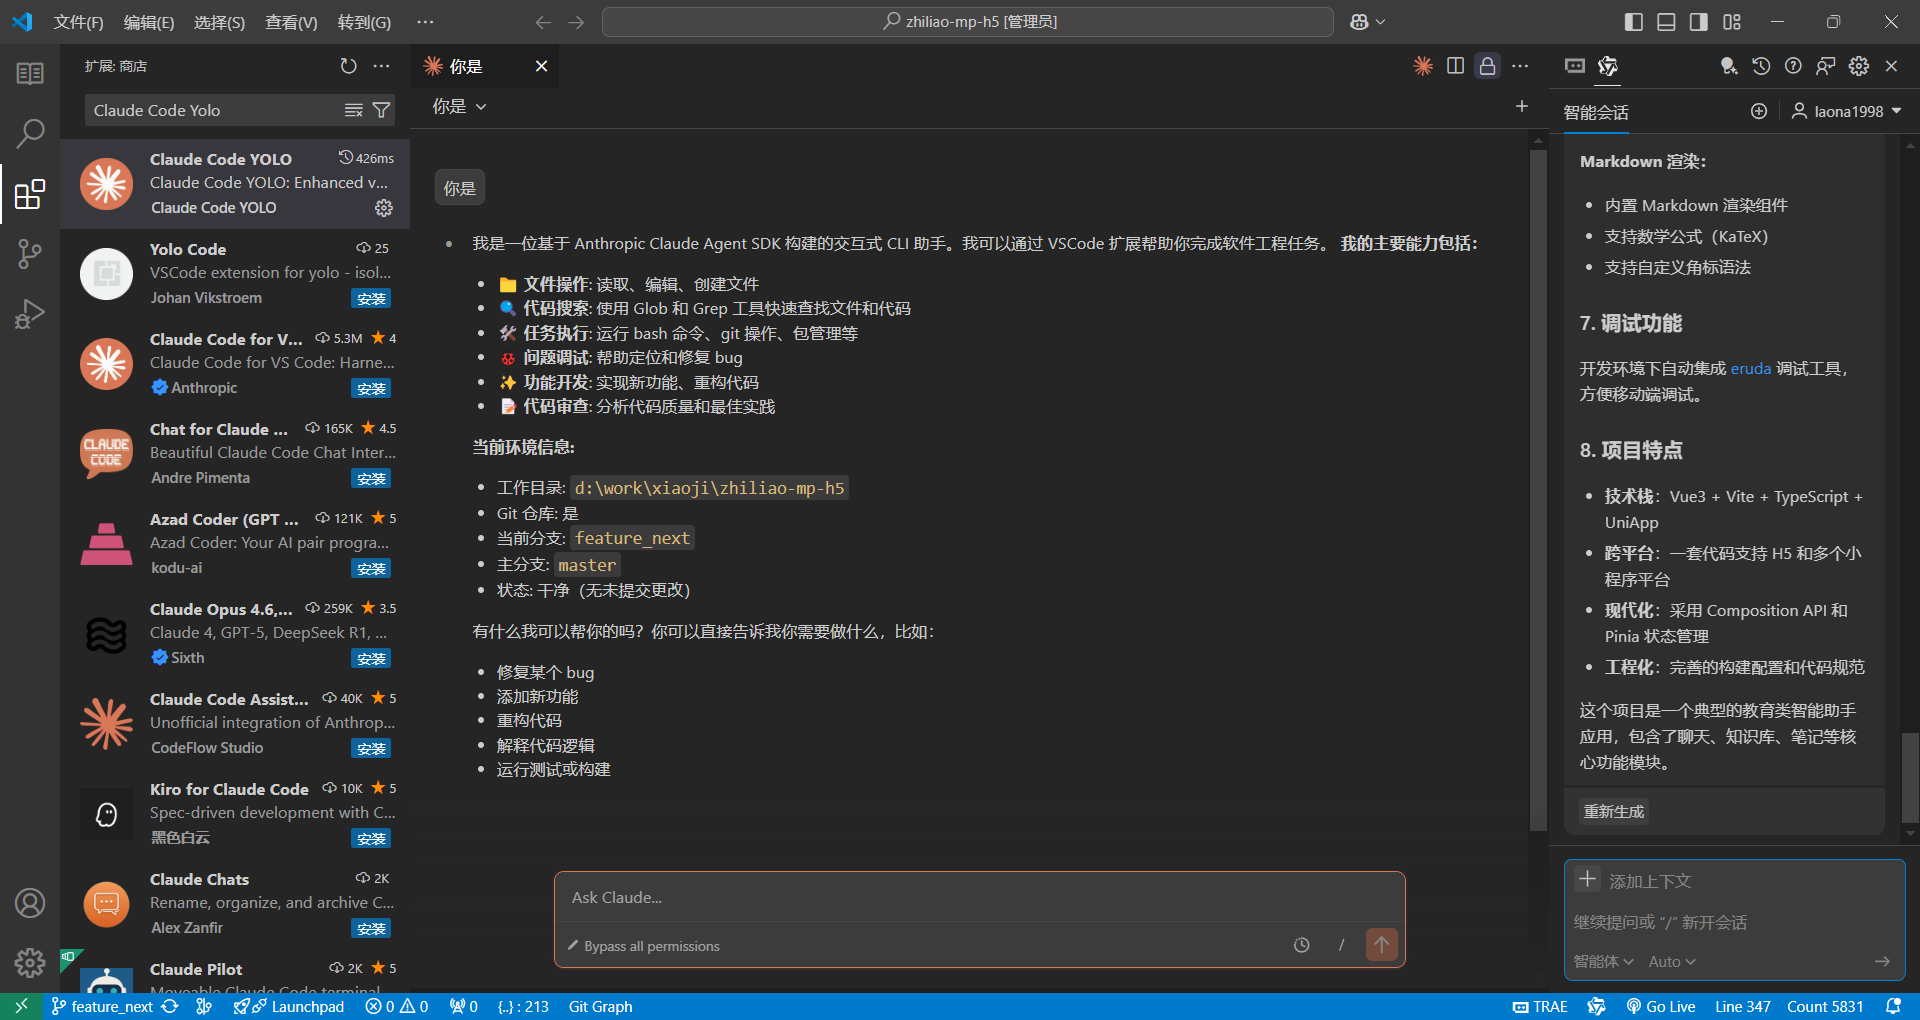Select the Run and Debug icon
The width and height of the screenshot is (1920, 1020).
pyautogui.click(x=29, y=313)
